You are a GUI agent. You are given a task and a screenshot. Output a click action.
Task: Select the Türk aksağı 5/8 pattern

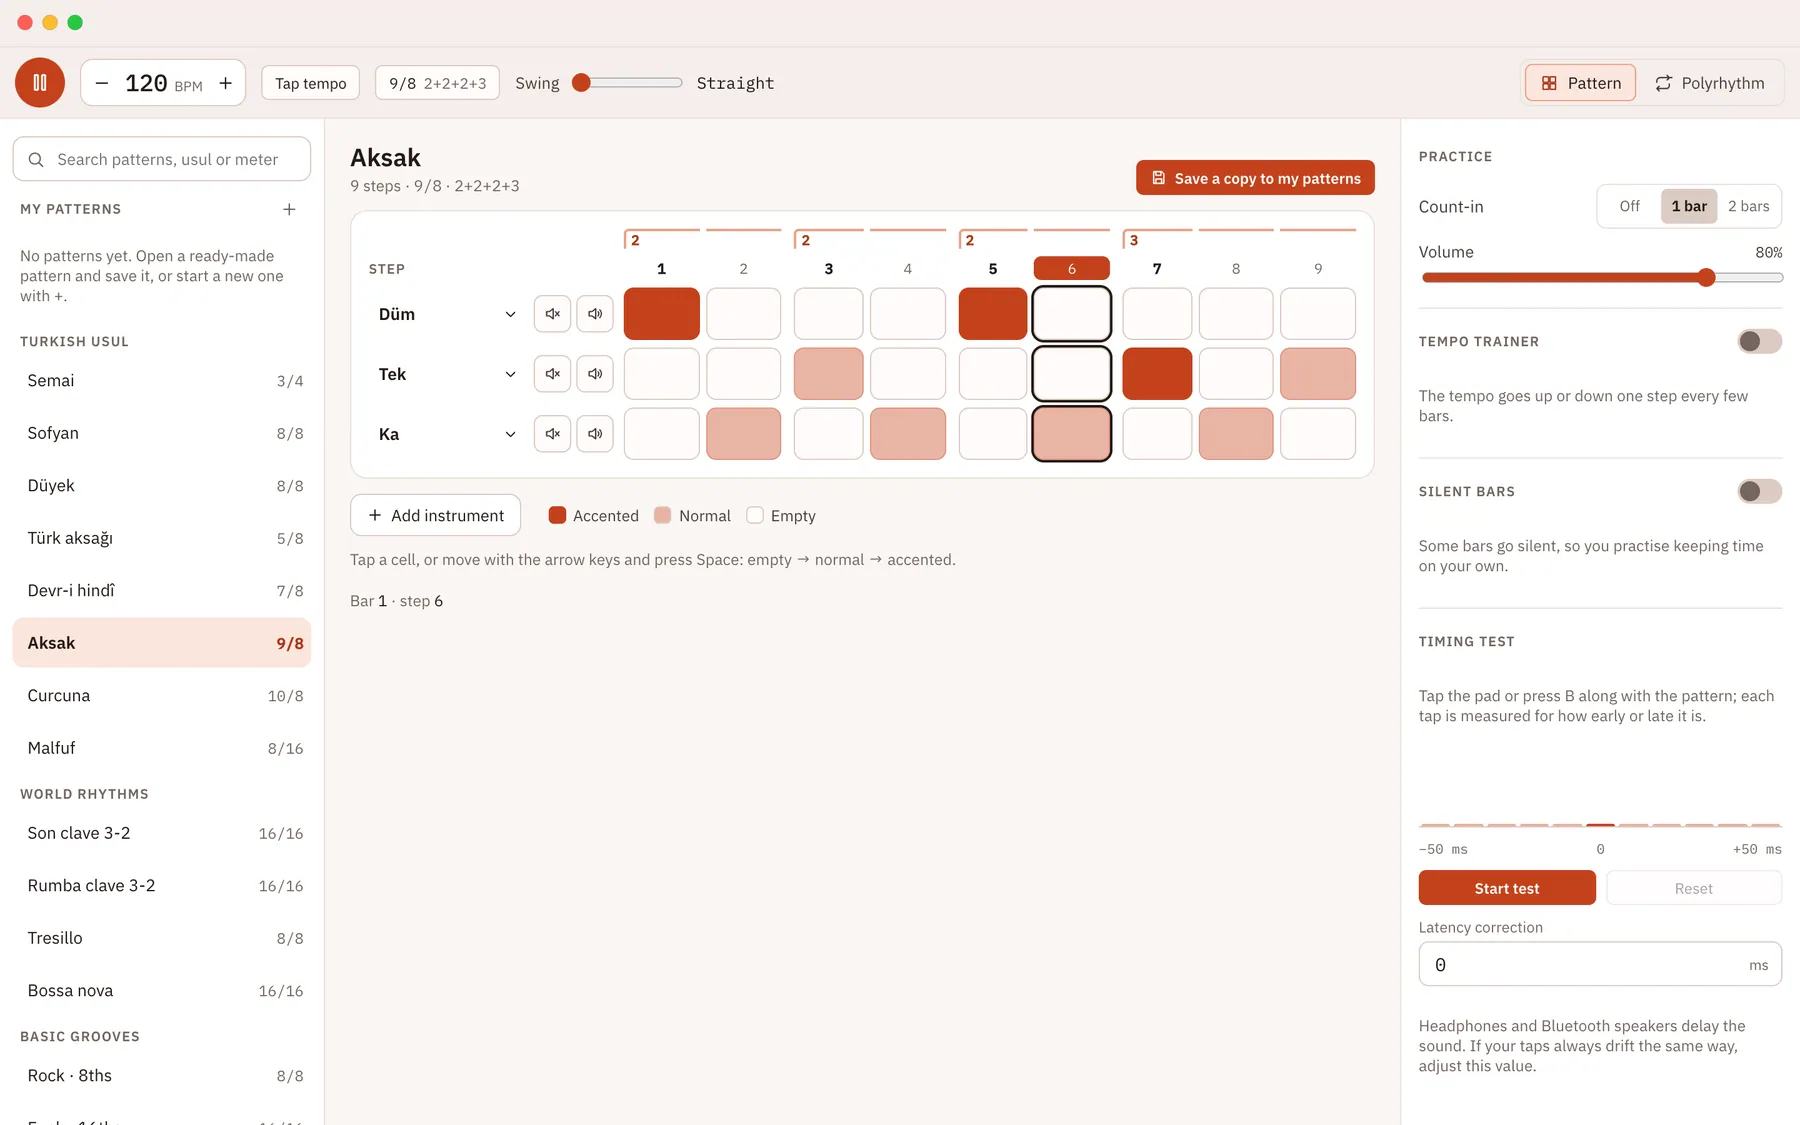[162, 538]
